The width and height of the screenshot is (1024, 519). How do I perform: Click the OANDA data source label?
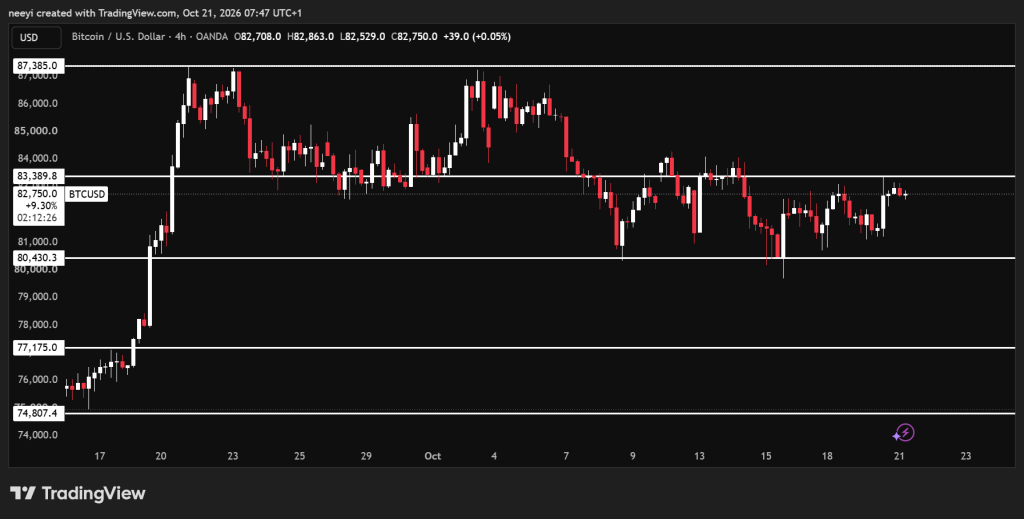click(x=212, y=37)
